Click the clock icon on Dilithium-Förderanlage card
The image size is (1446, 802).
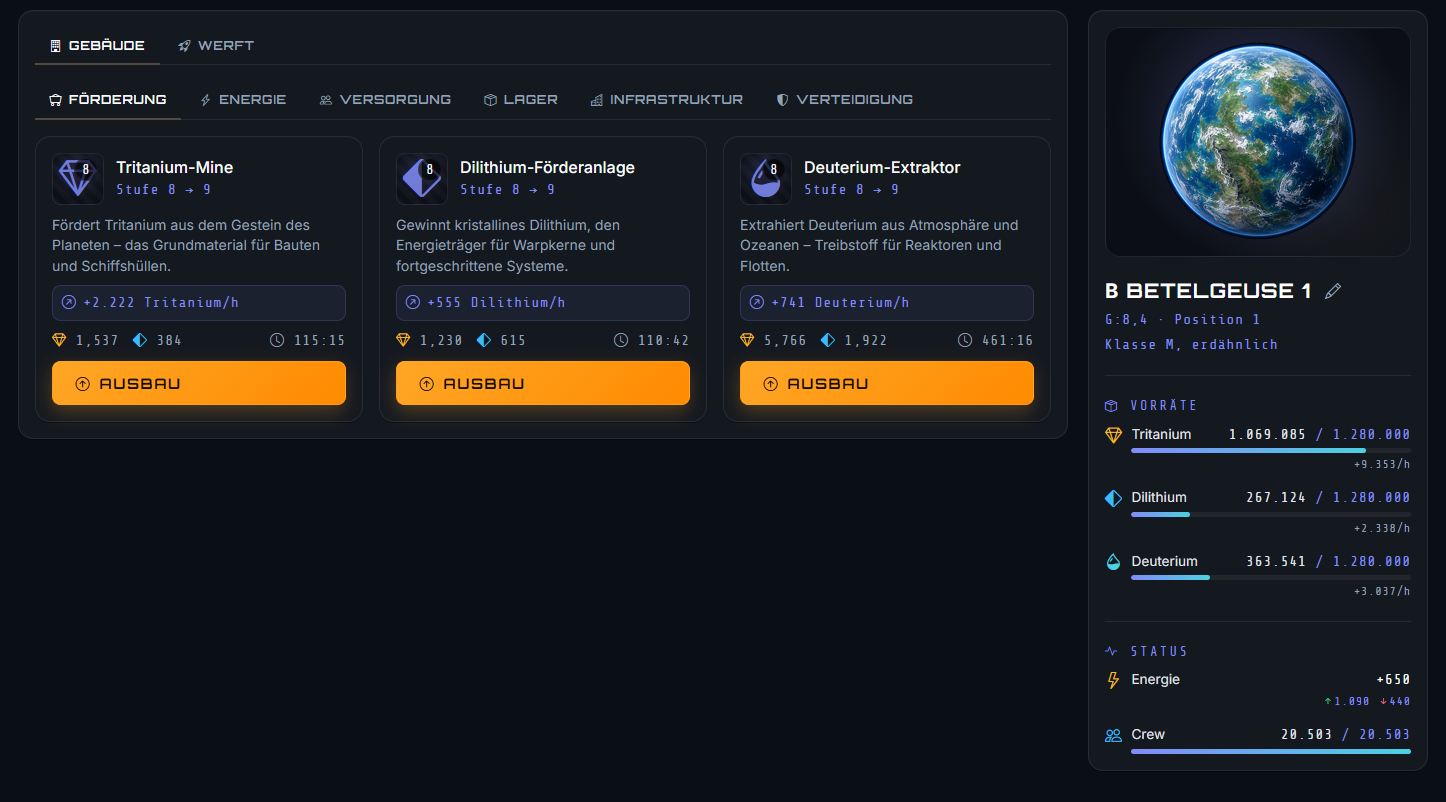pyautogui.click(x=621, y=340)
